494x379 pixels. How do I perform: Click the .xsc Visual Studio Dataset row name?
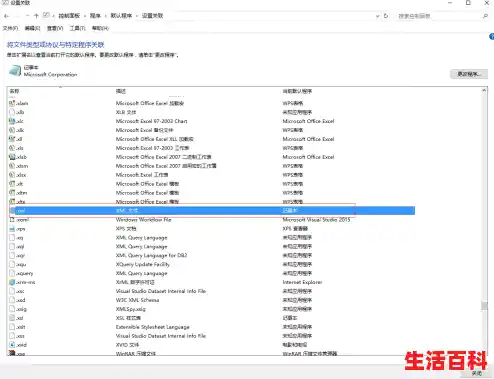pyautogui.click(x=20, y=291)
